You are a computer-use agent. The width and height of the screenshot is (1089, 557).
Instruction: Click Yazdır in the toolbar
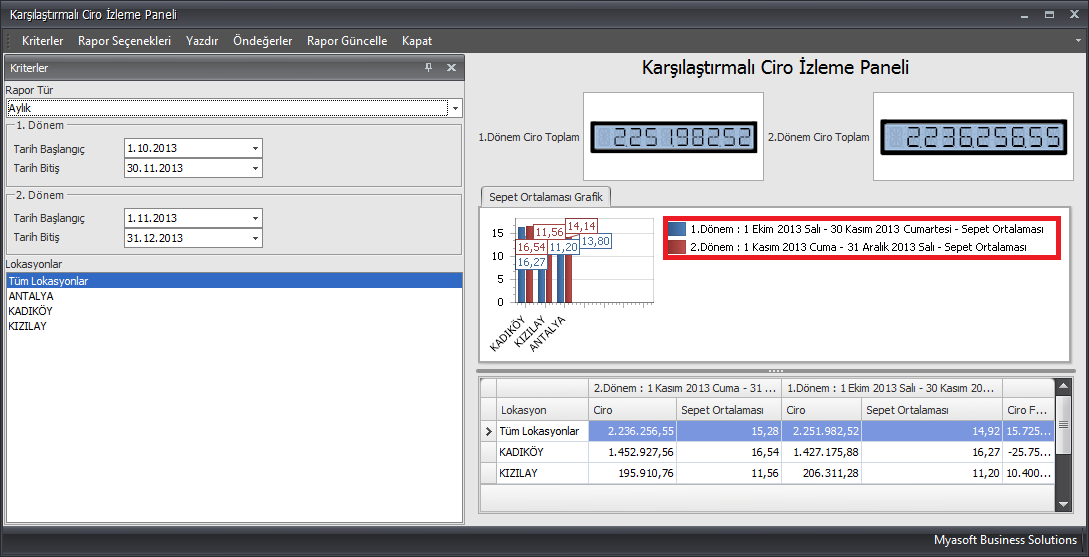pyautogui.click(x=202, y=41)
